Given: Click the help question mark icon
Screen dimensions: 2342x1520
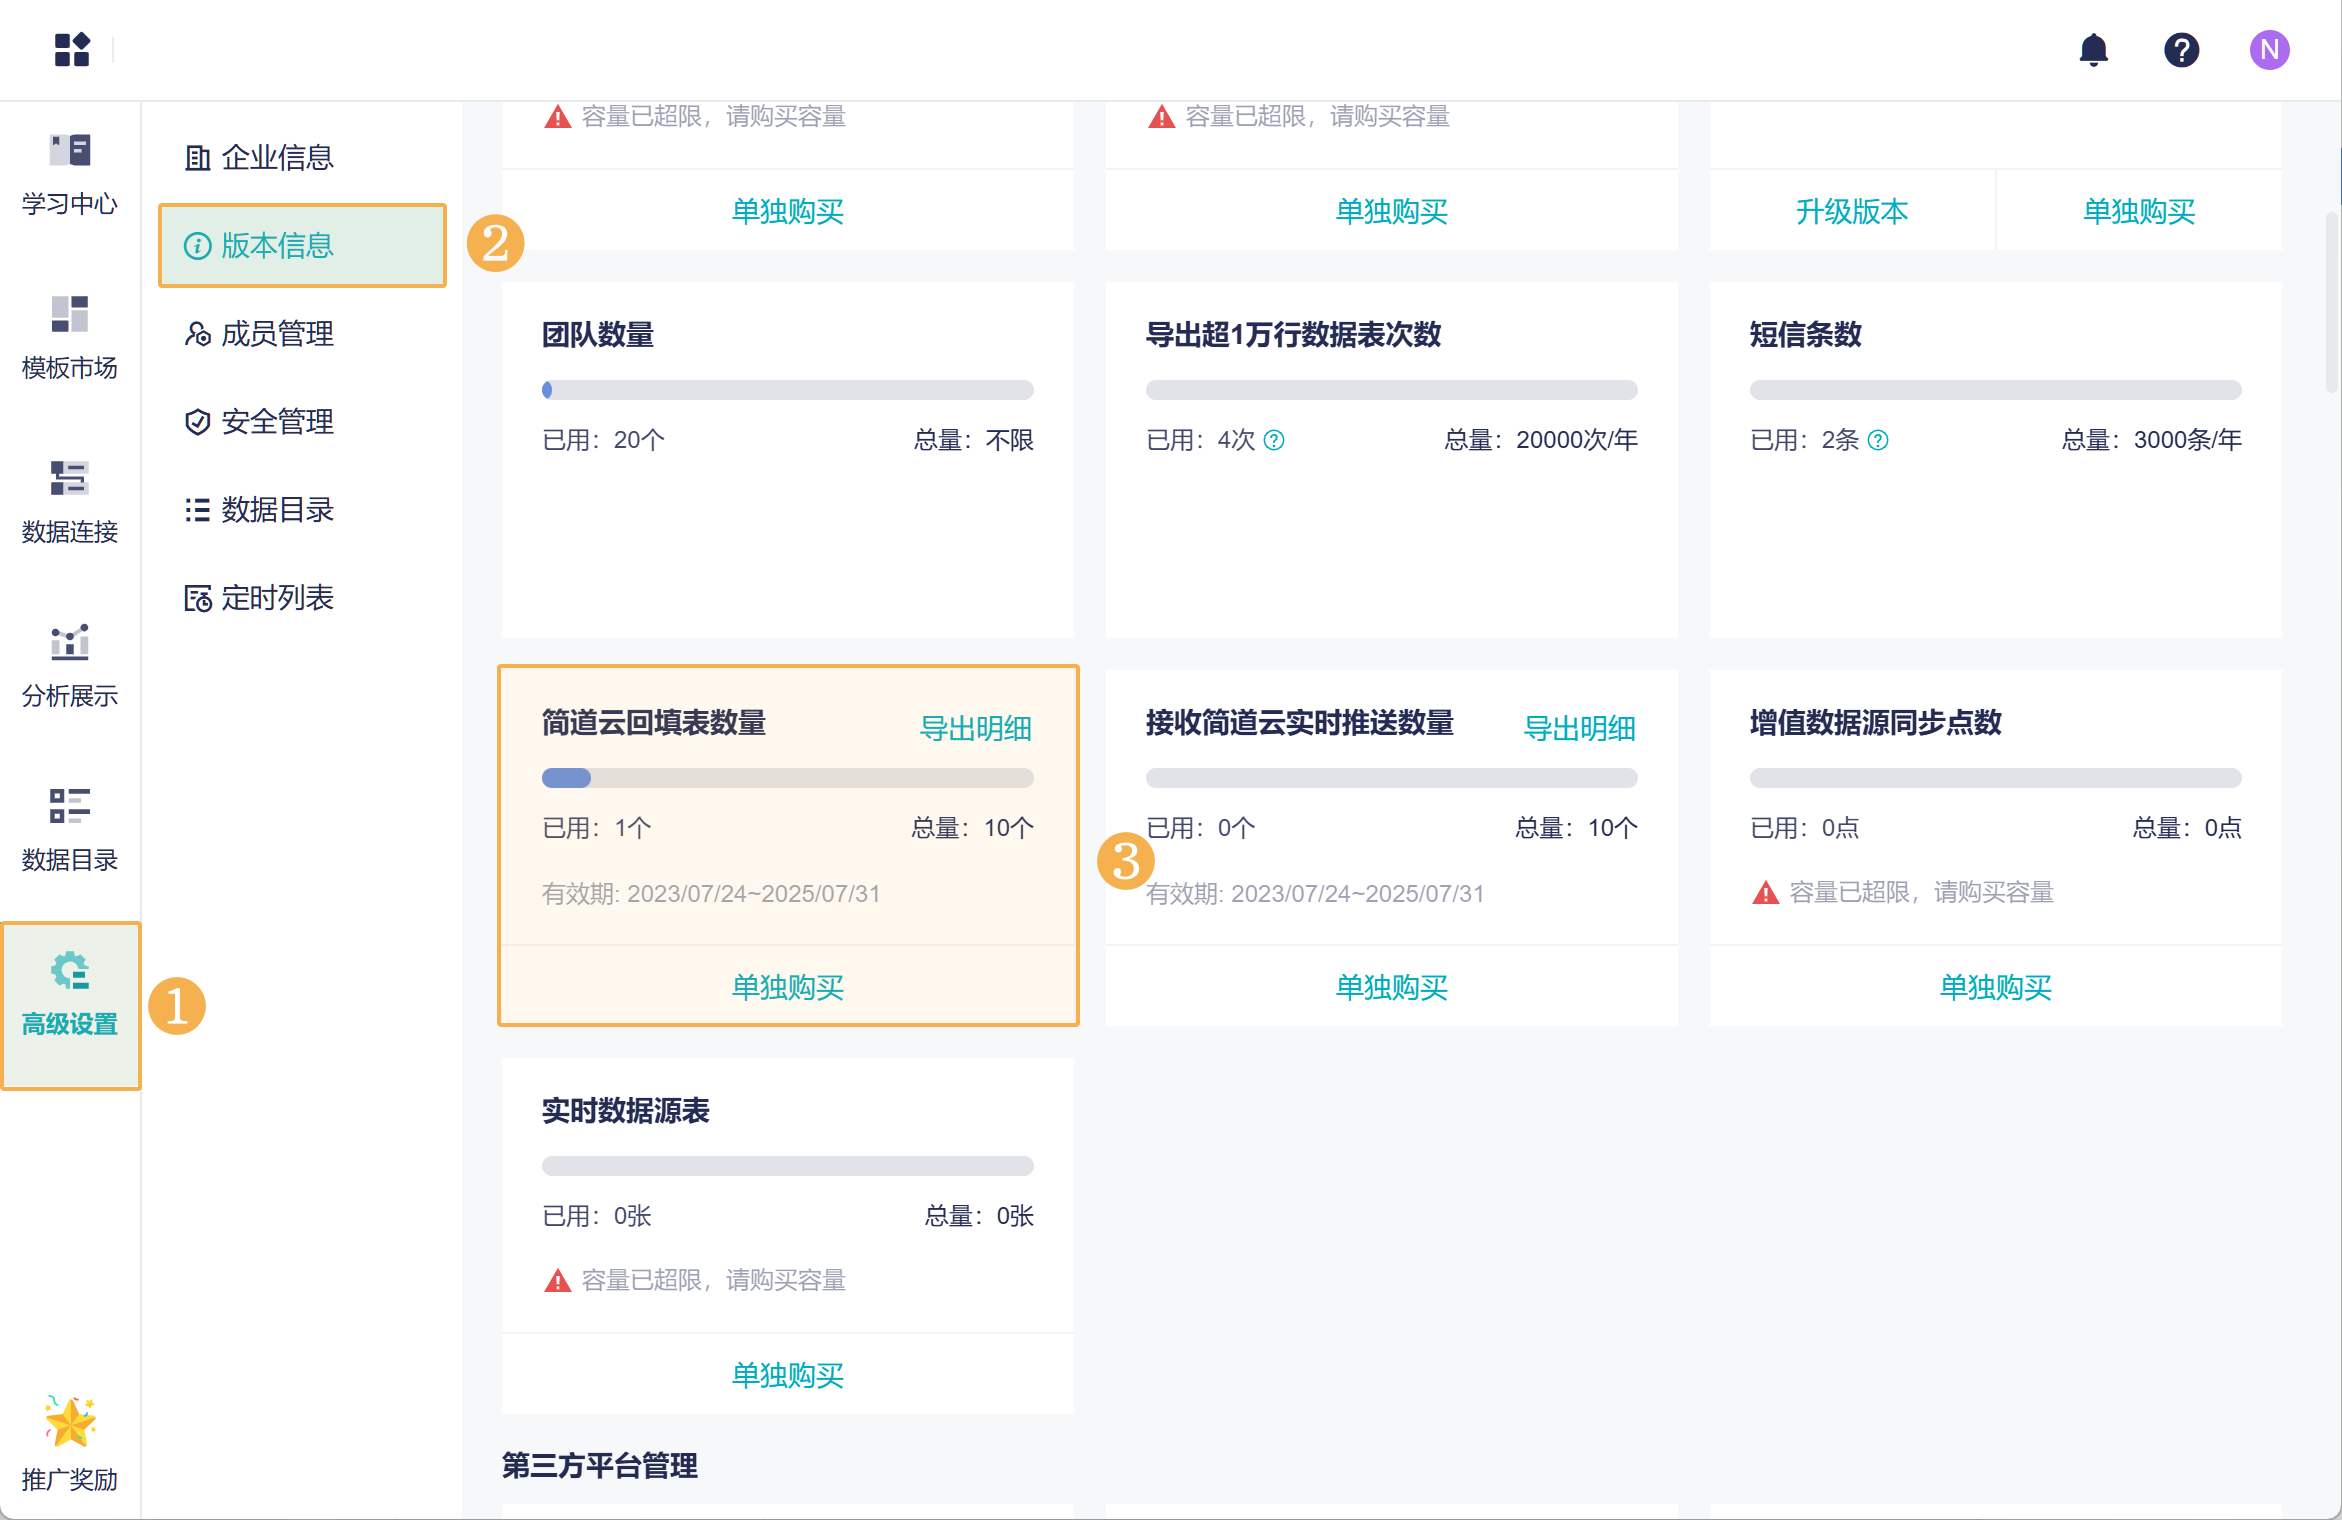Looking at the screenshot, I should 2181,50.
